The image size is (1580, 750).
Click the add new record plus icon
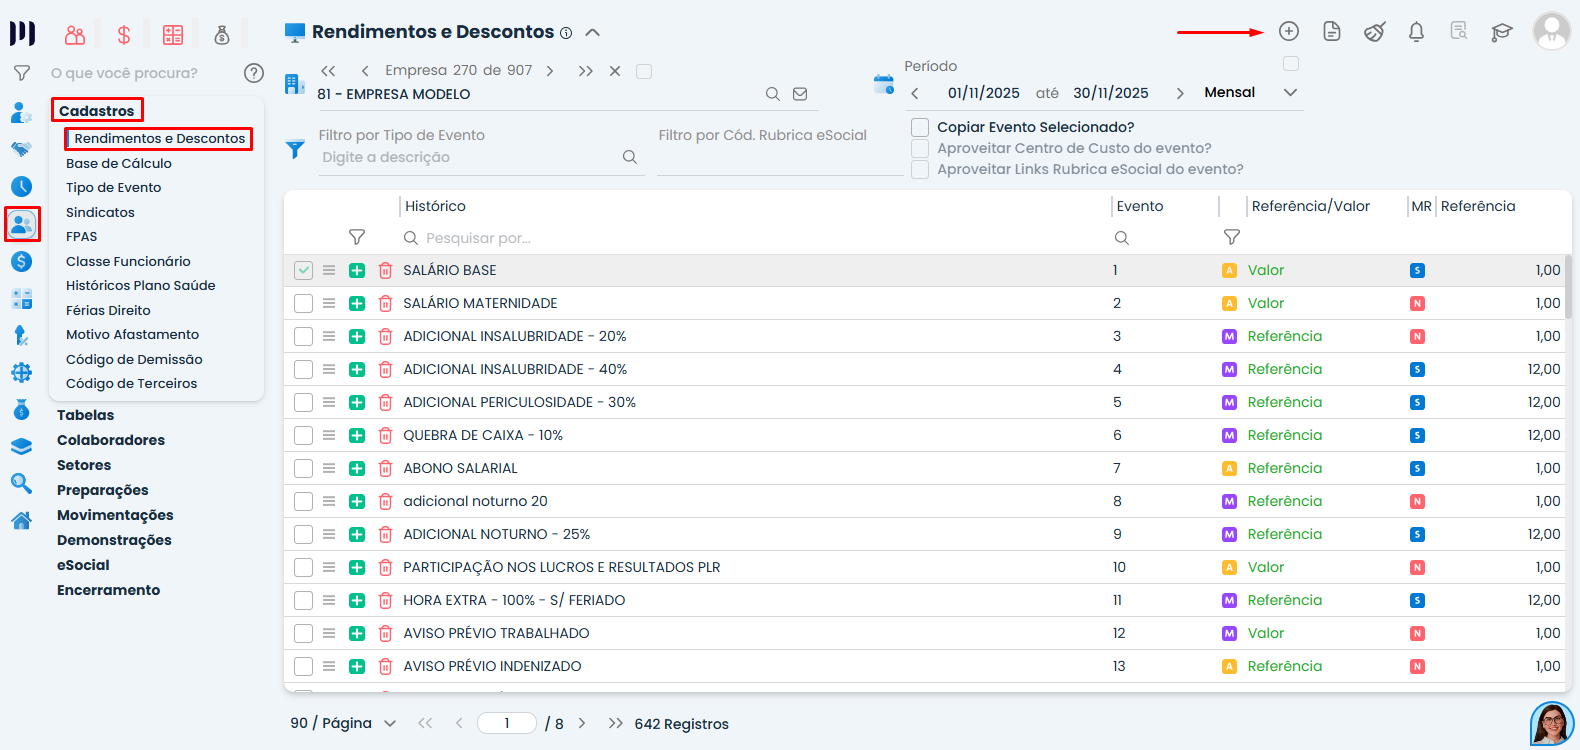(1289, 32)
